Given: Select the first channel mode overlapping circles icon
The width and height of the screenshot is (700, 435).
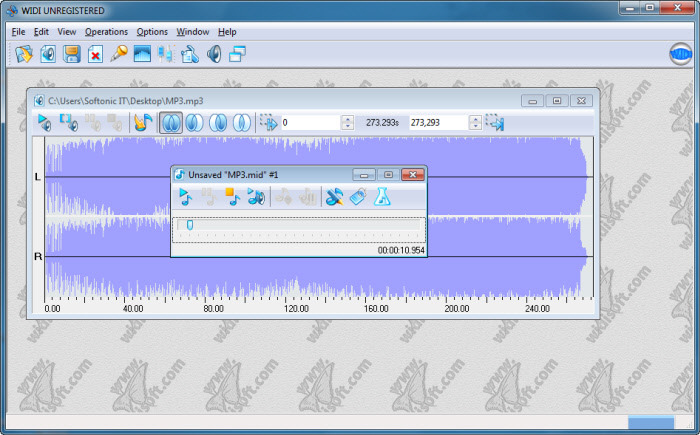Looking at the screenshot, I should pos(171,122).
